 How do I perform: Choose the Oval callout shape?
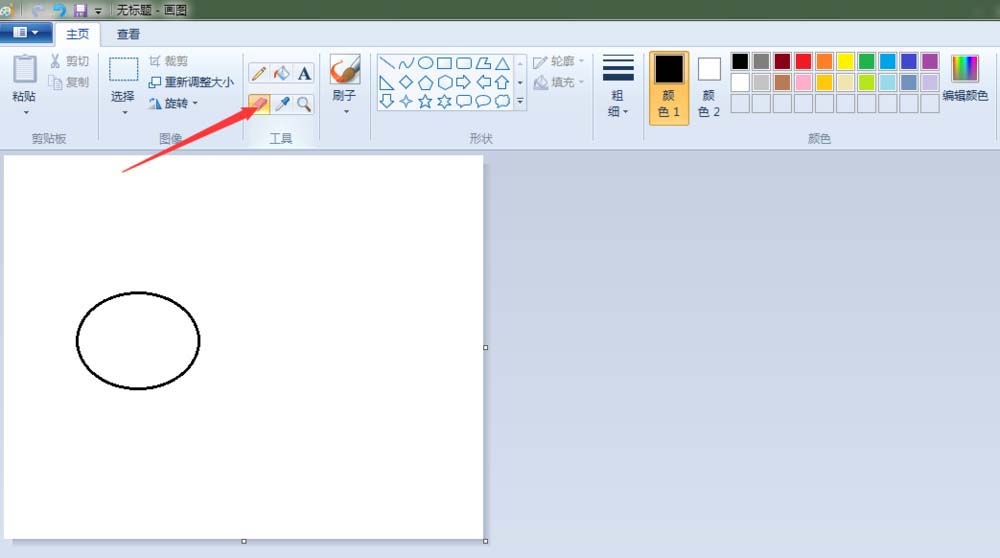coord(483,101)
